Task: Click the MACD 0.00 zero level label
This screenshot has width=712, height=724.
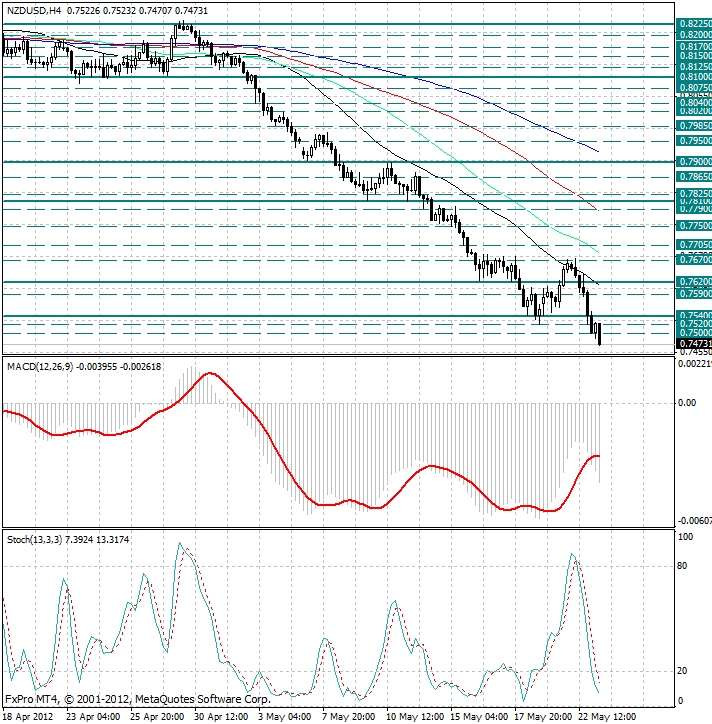Action: [x=687, y=403]
